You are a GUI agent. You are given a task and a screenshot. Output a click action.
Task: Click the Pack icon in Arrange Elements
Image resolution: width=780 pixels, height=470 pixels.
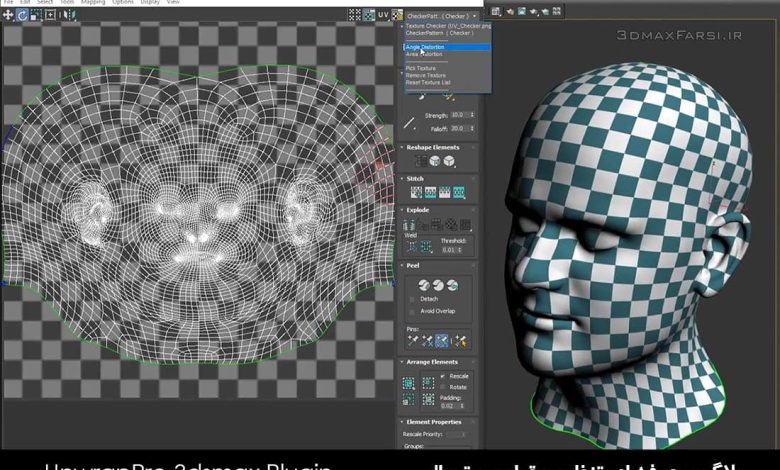click(x=409, y=383)
